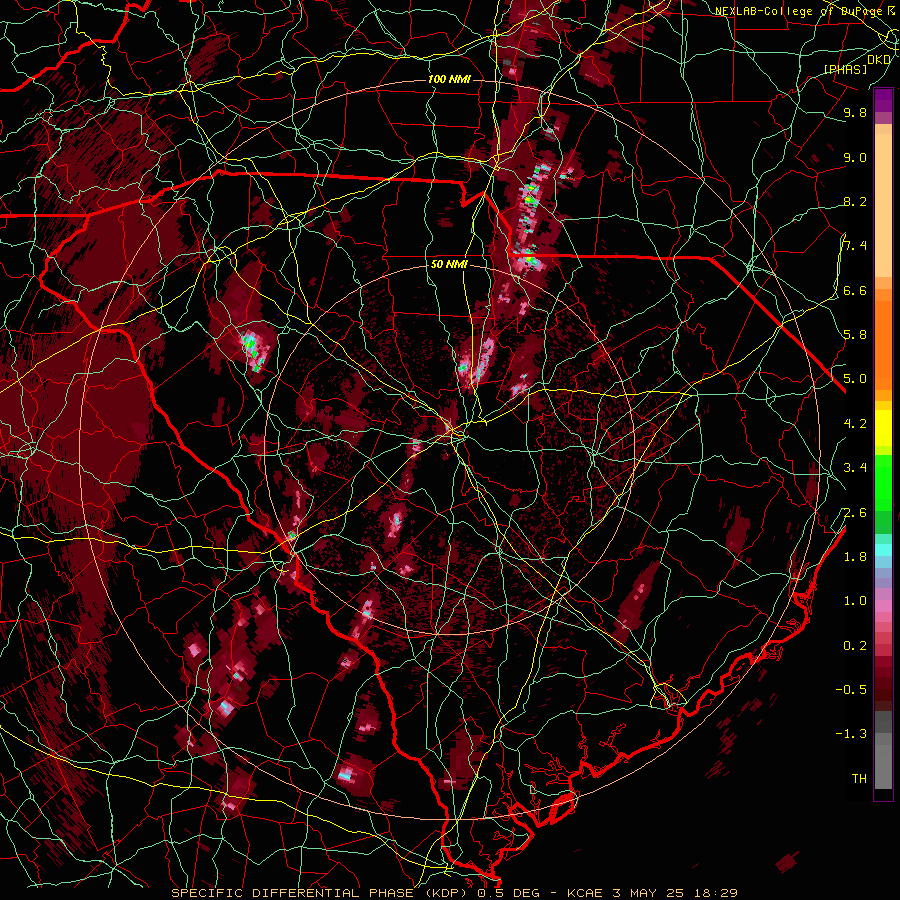Select the 0.2 value on the color scale
The width and height of the screenshot is (900, 900).
(x=855, y=646)
